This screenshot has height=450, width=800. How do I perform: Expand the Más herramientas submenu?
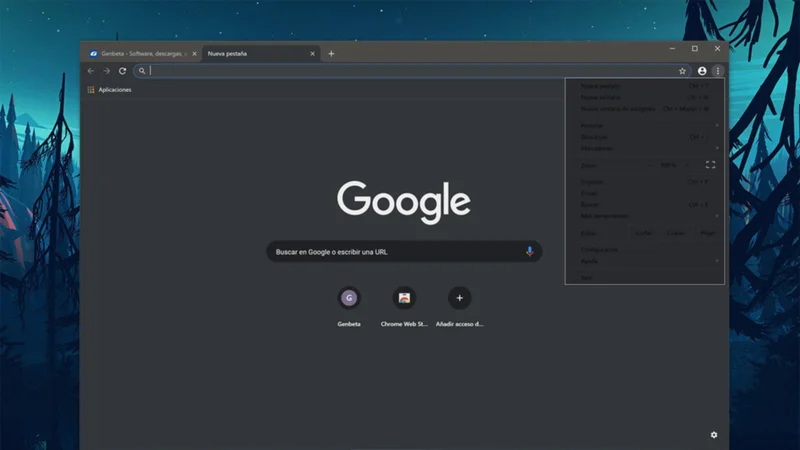(644, 216)
